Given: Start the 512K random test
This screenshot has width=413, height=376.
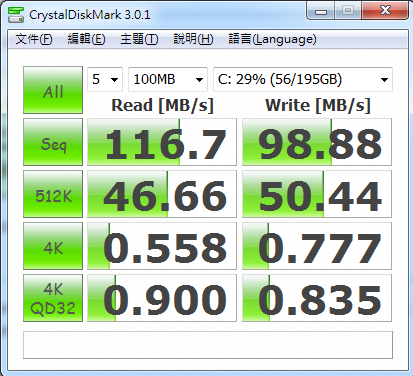Looking at the screenshot, I should point(53,194).
